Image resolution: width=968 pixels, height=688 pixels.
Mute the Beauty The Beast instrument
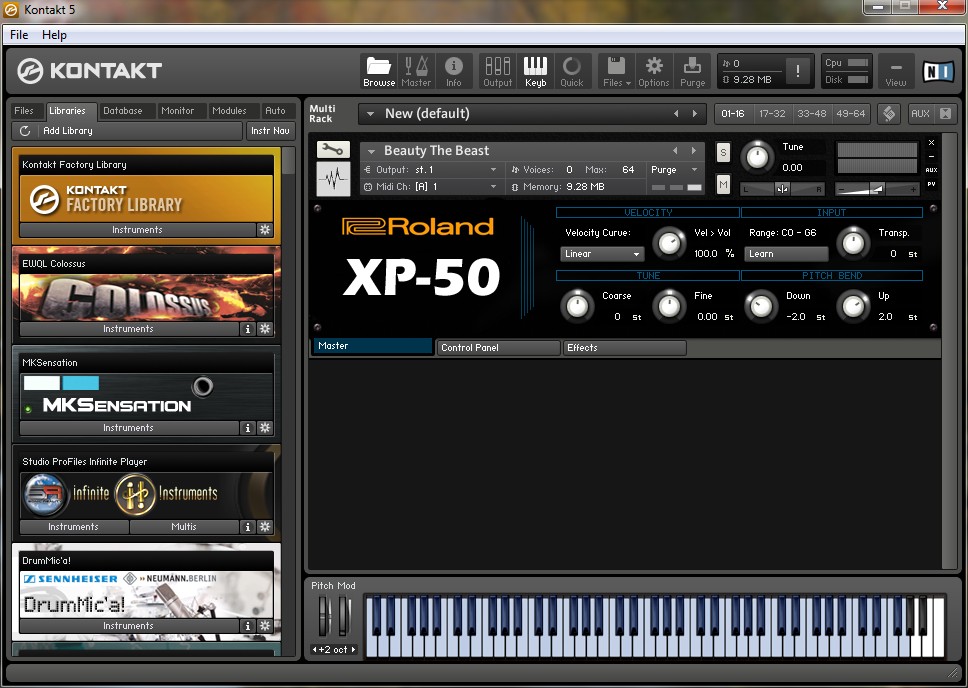[x=723, y=184]
